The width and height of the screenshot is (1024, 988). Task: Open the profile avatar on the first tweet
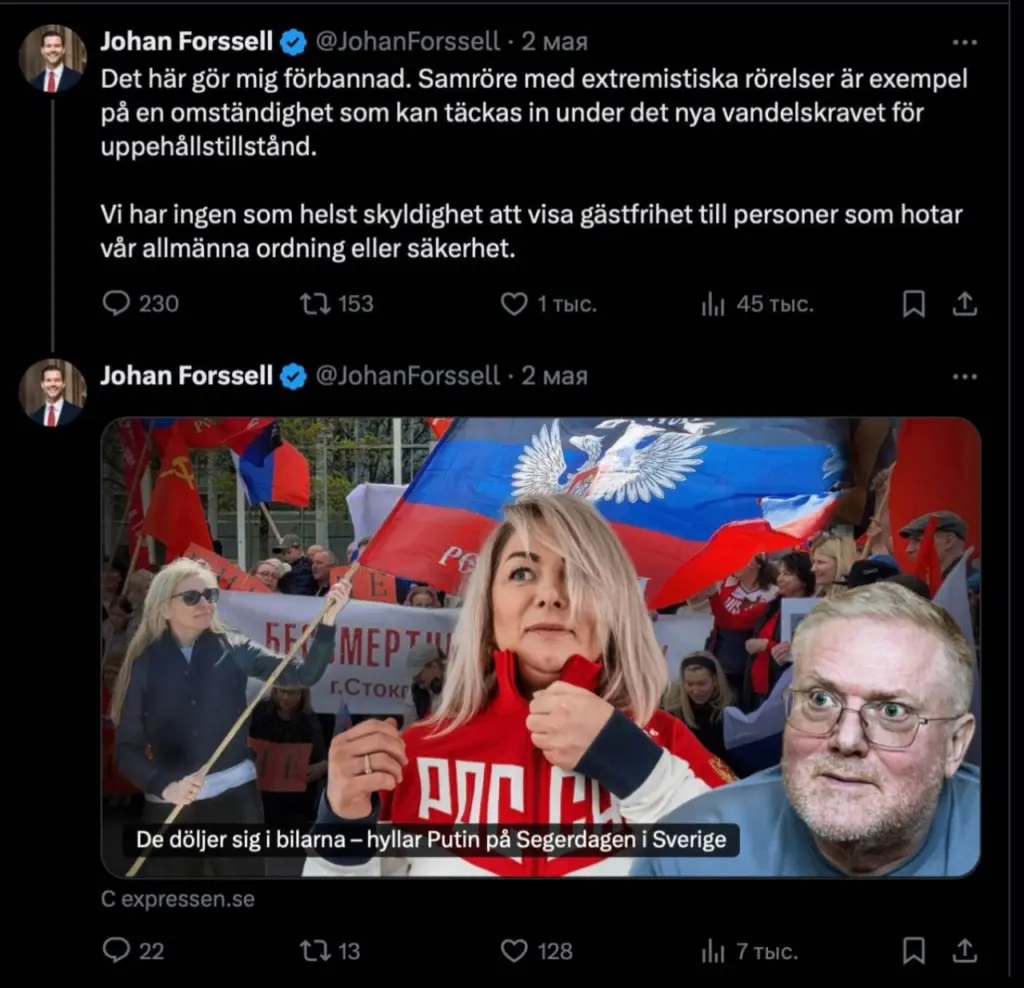[x=52, y=58]
